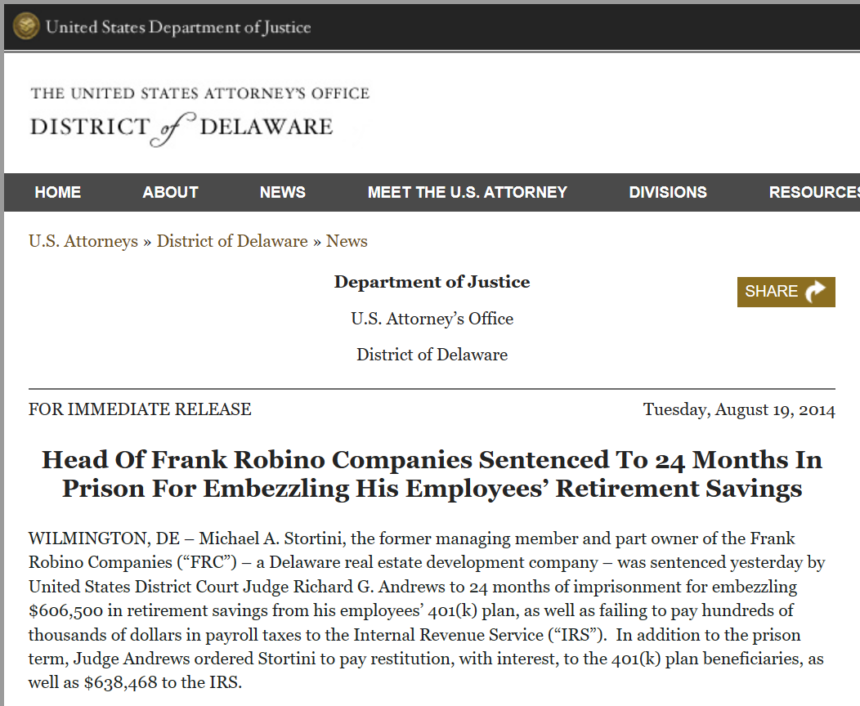The width and height of the screenshot is (860, 706).
Task: Select NEWS in the navigation bar
Action: coord(282,192)
